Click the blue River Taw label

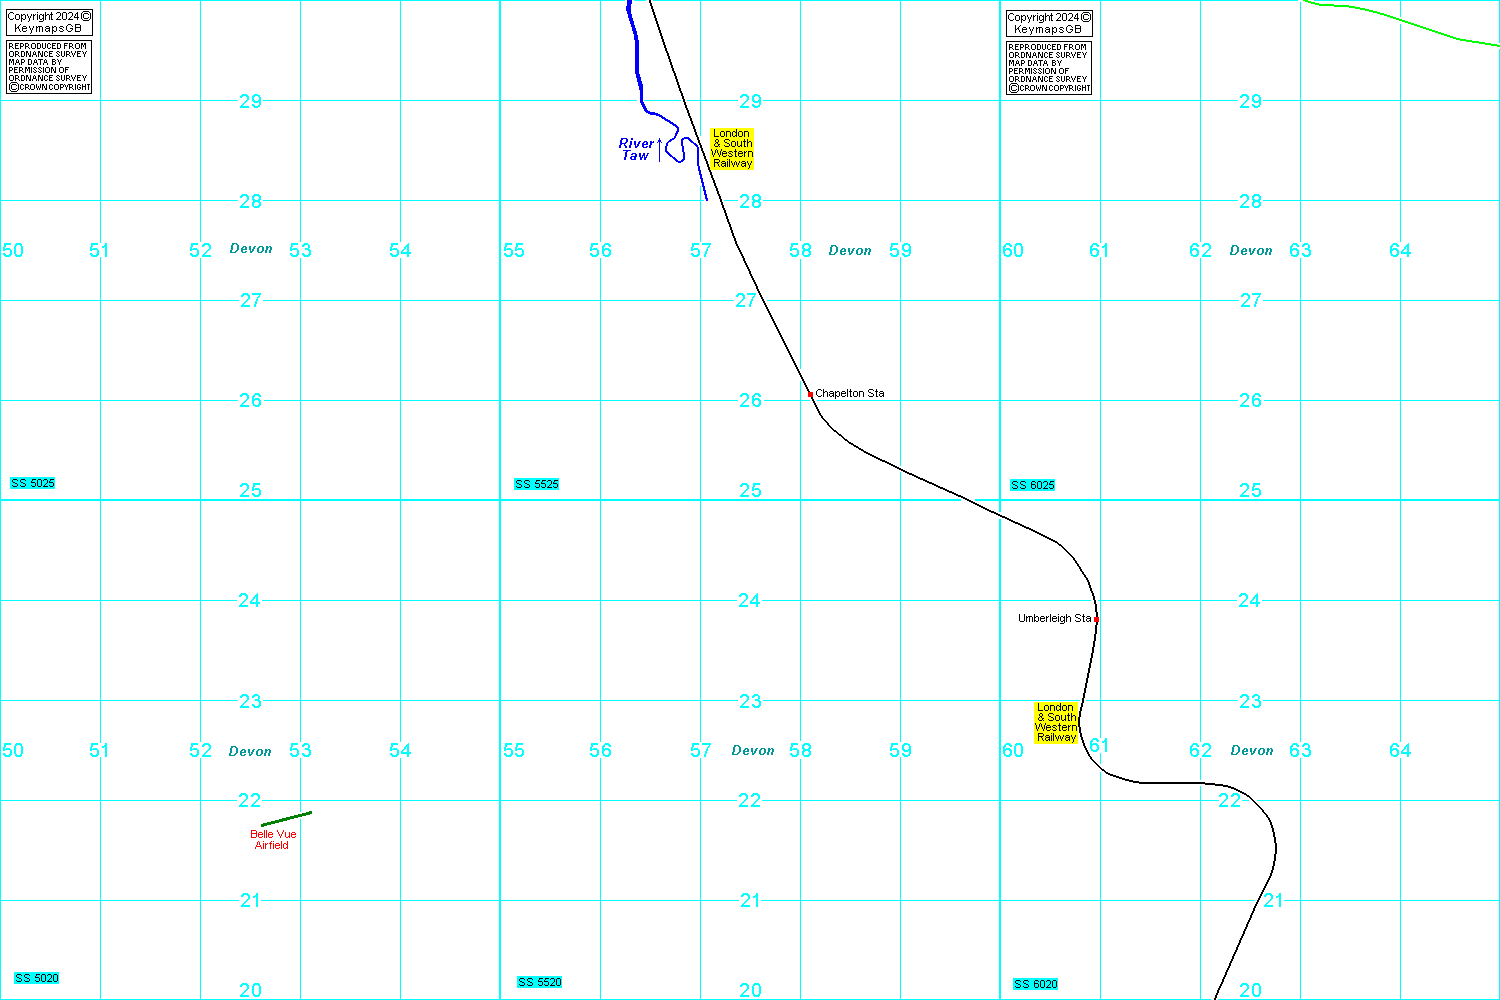point(635,150)
